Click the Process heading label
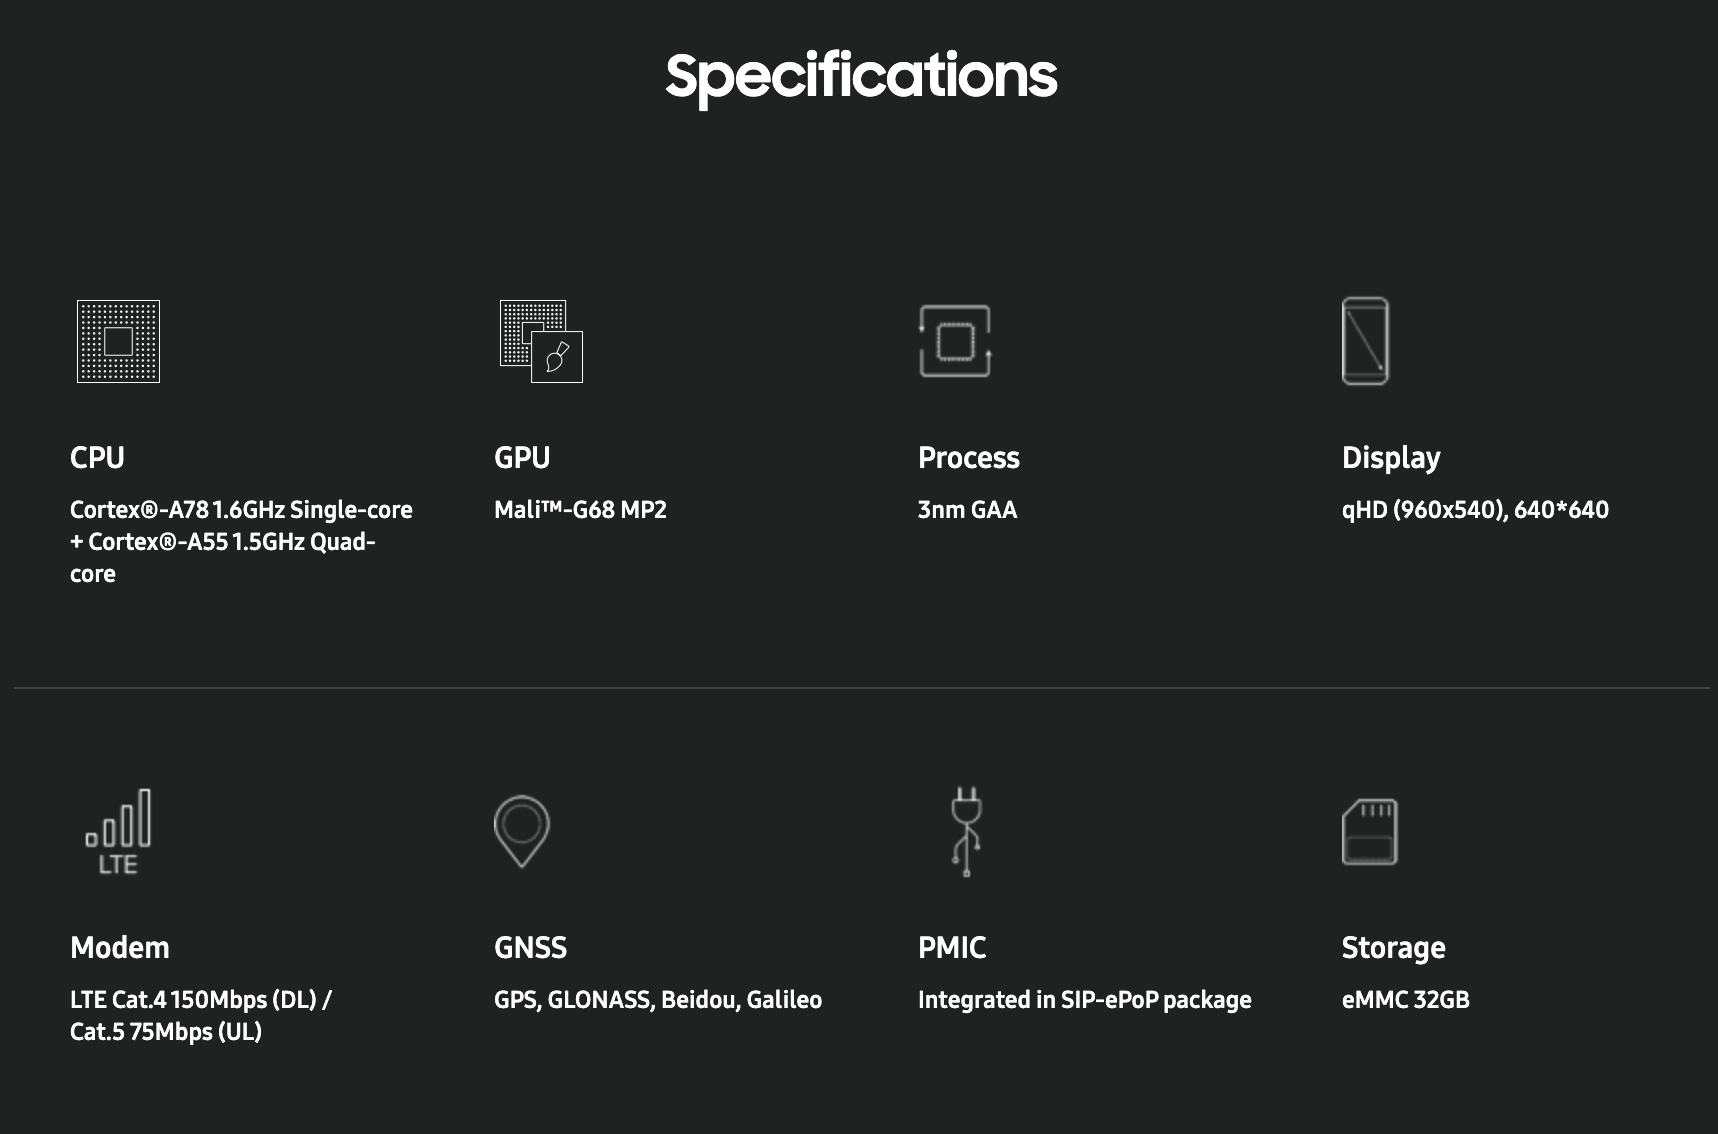This screenshot has height=1134, width=1718. click(969, 458)
